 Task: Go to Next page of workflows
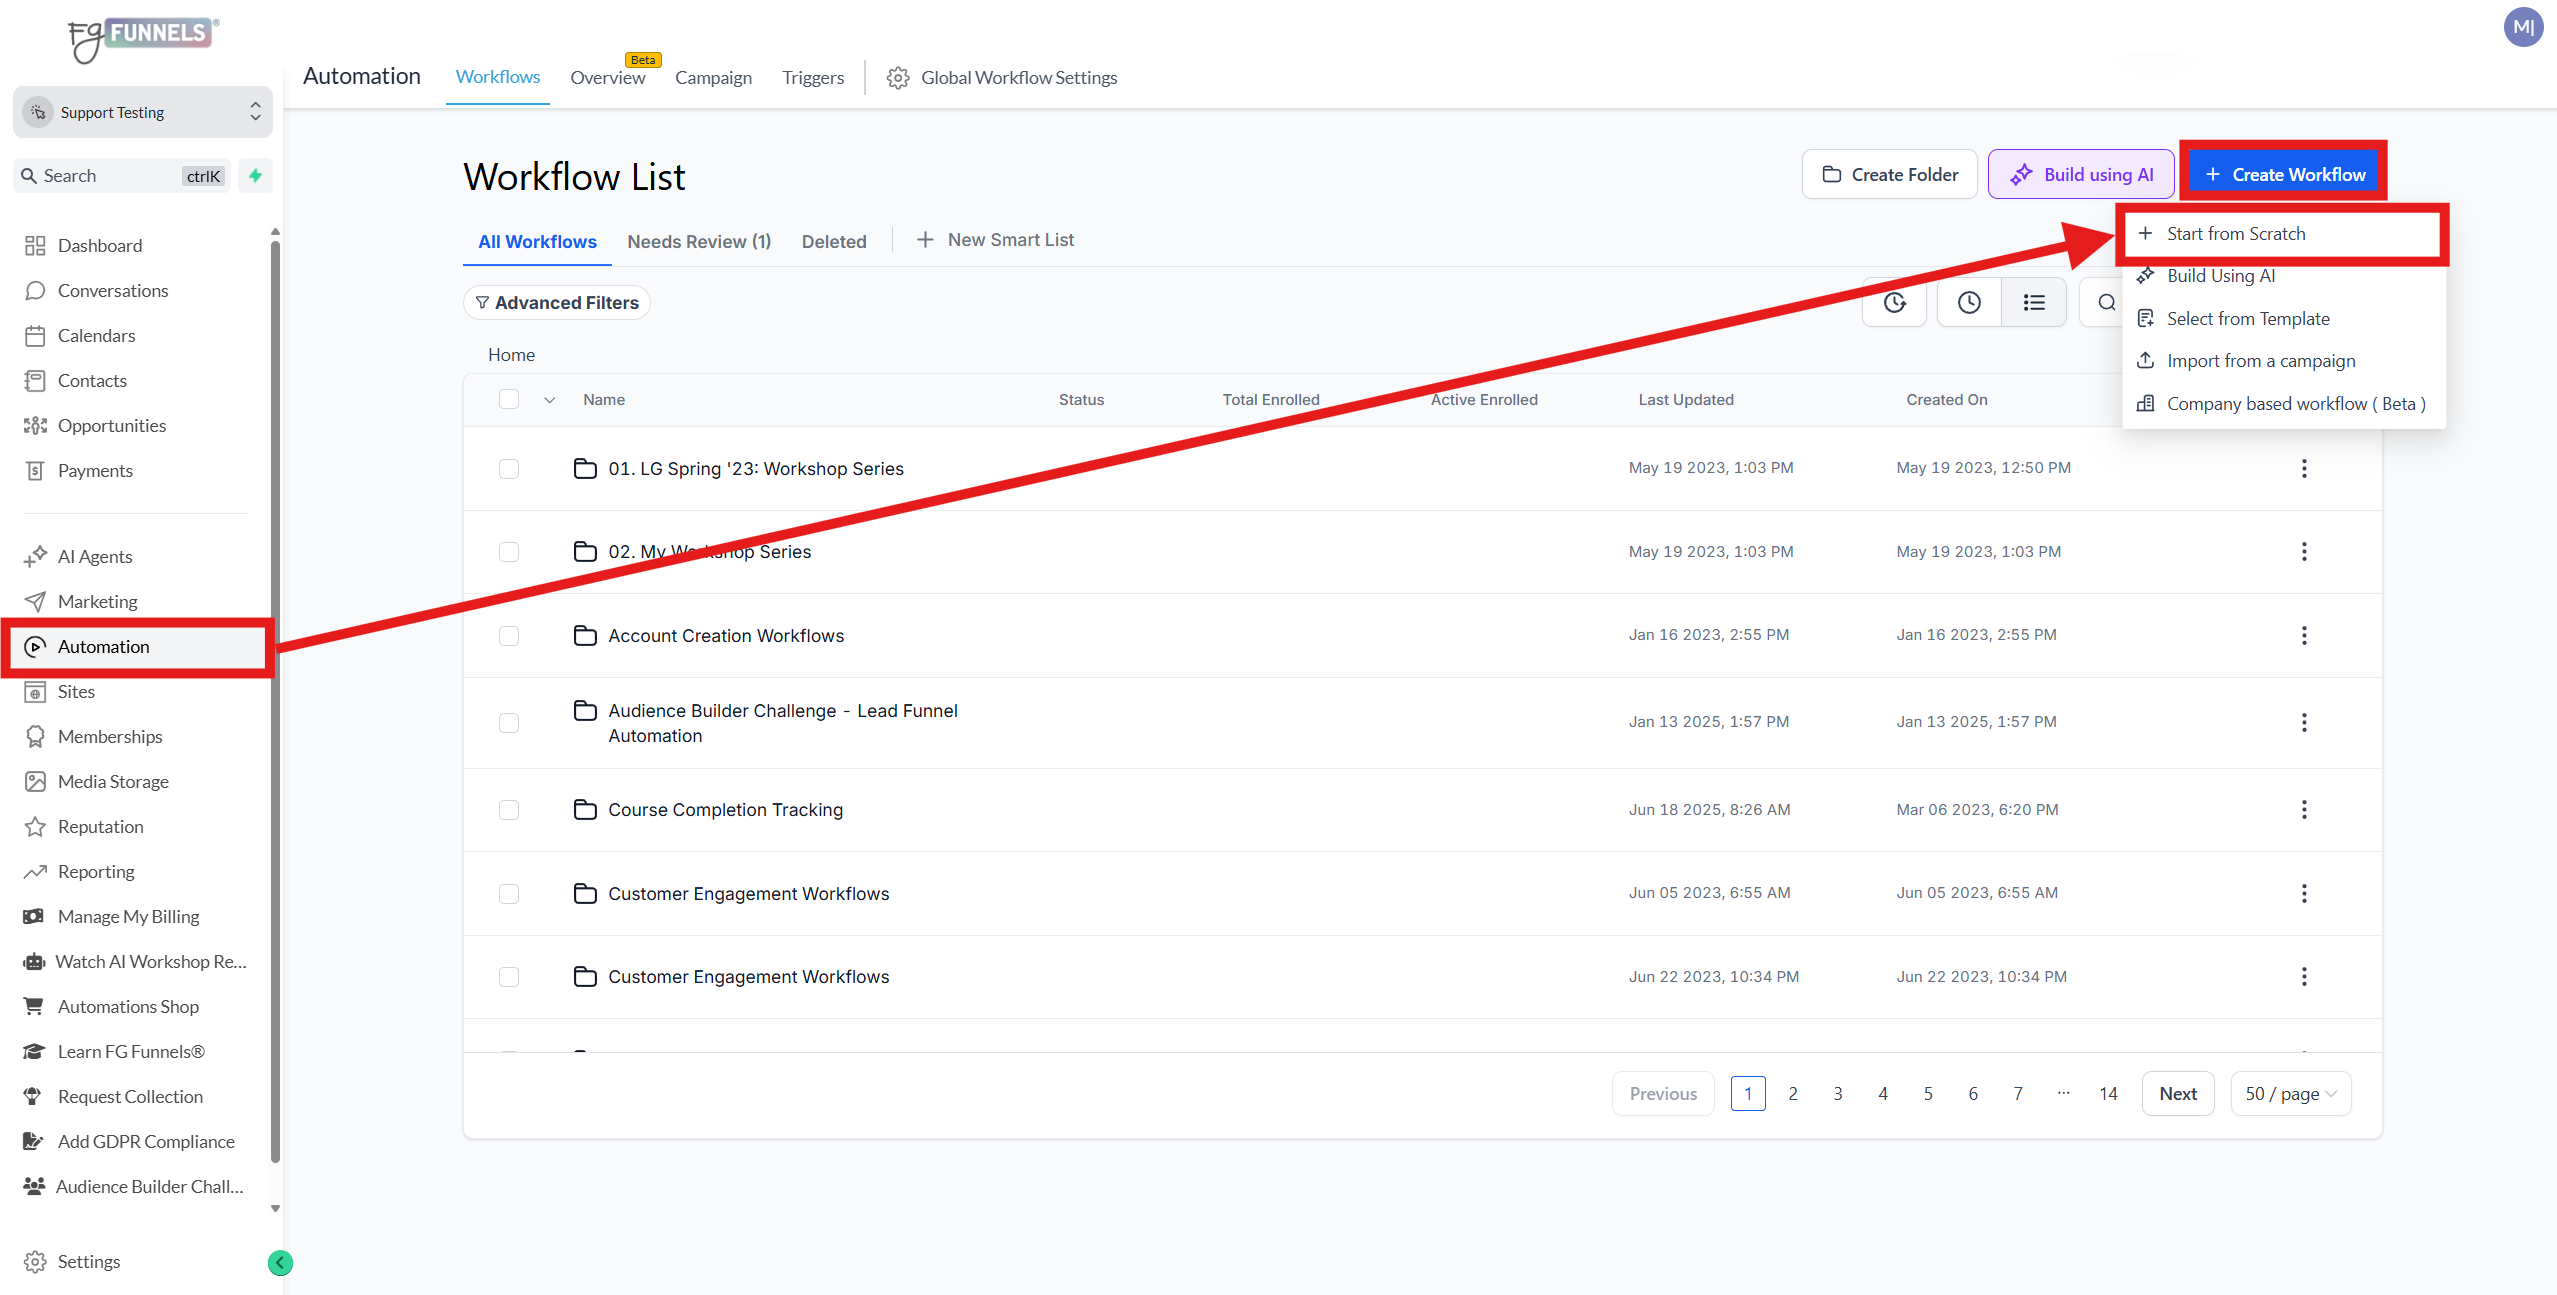click(x=2177, y=1093)
